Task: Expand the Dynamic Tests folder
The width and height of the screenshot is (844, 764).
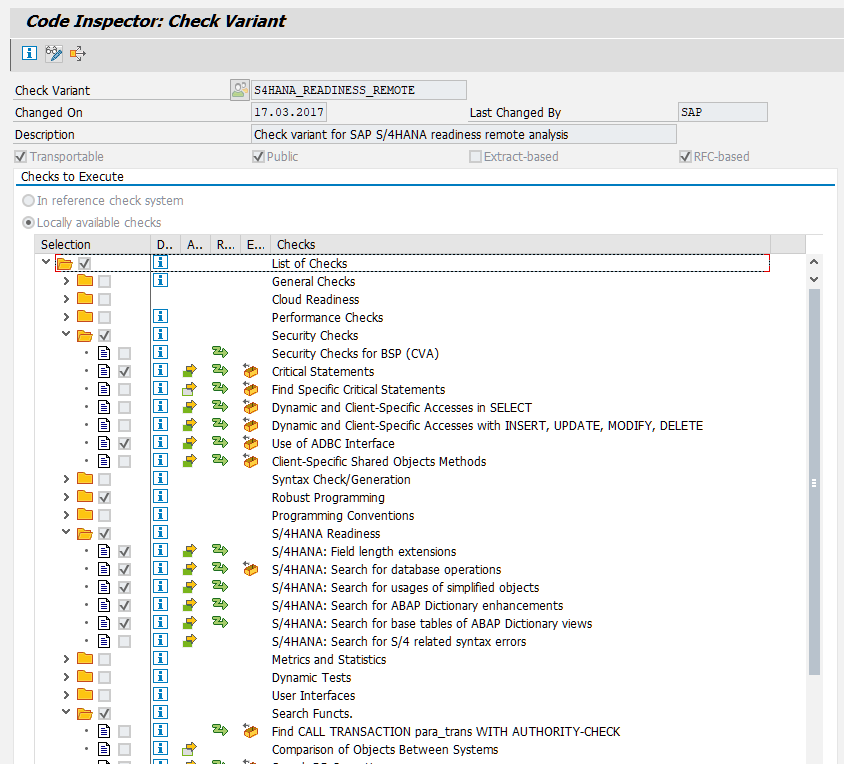Action: click(66, 677)
